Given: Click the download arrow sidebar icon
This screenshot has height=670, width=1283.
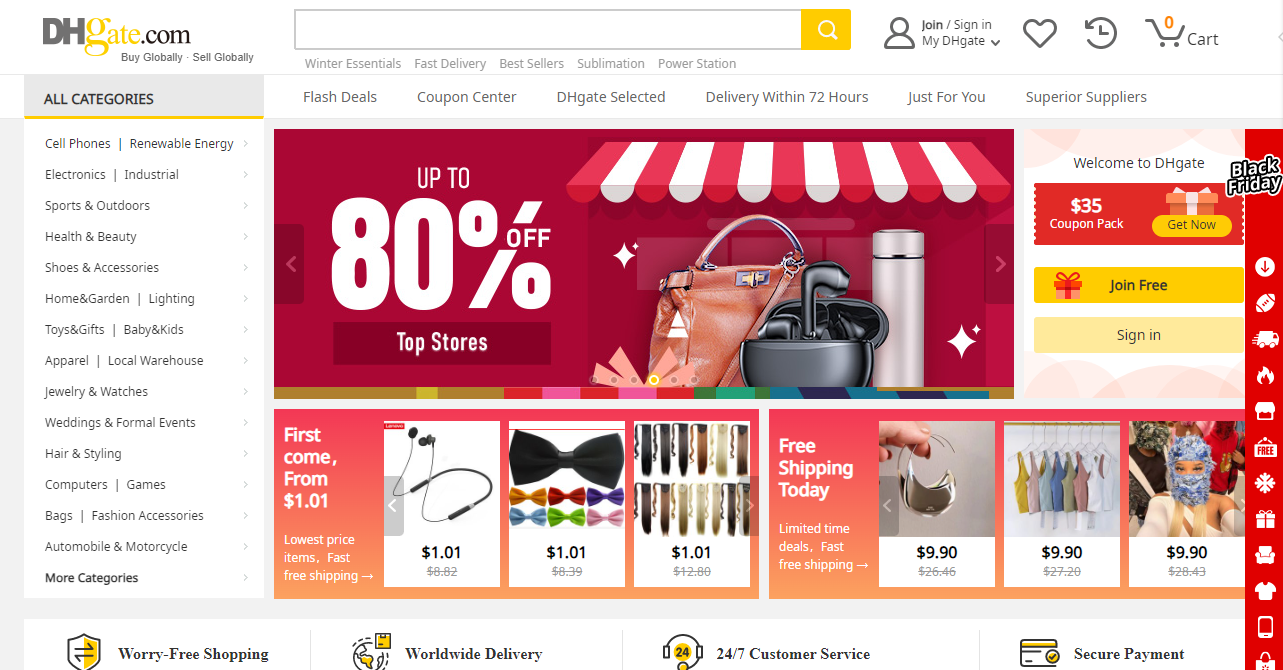Looking at the screenshot, I should 1265,267.
